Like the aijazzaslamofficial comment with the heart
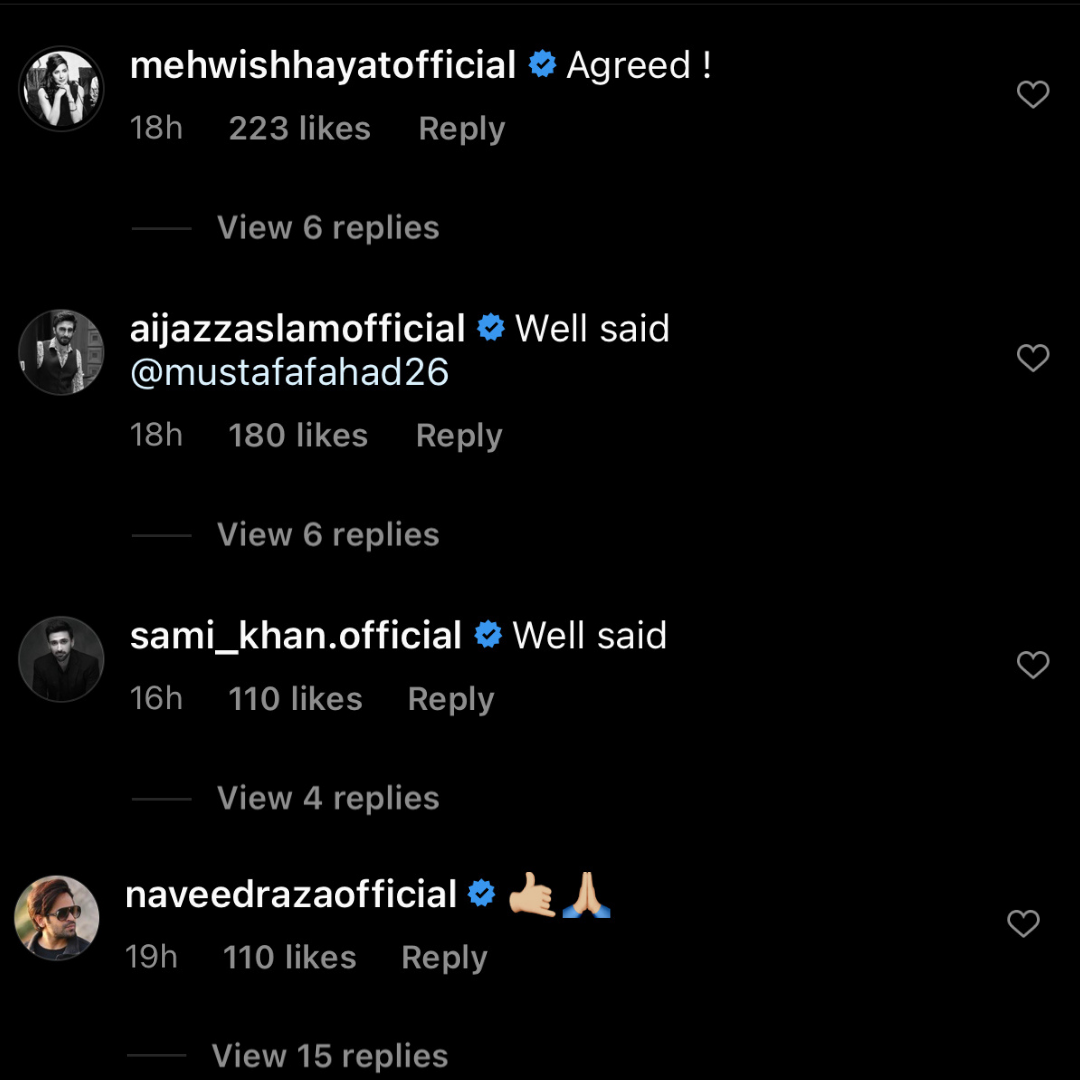 pyautogui.click(x=1032, y=358)
